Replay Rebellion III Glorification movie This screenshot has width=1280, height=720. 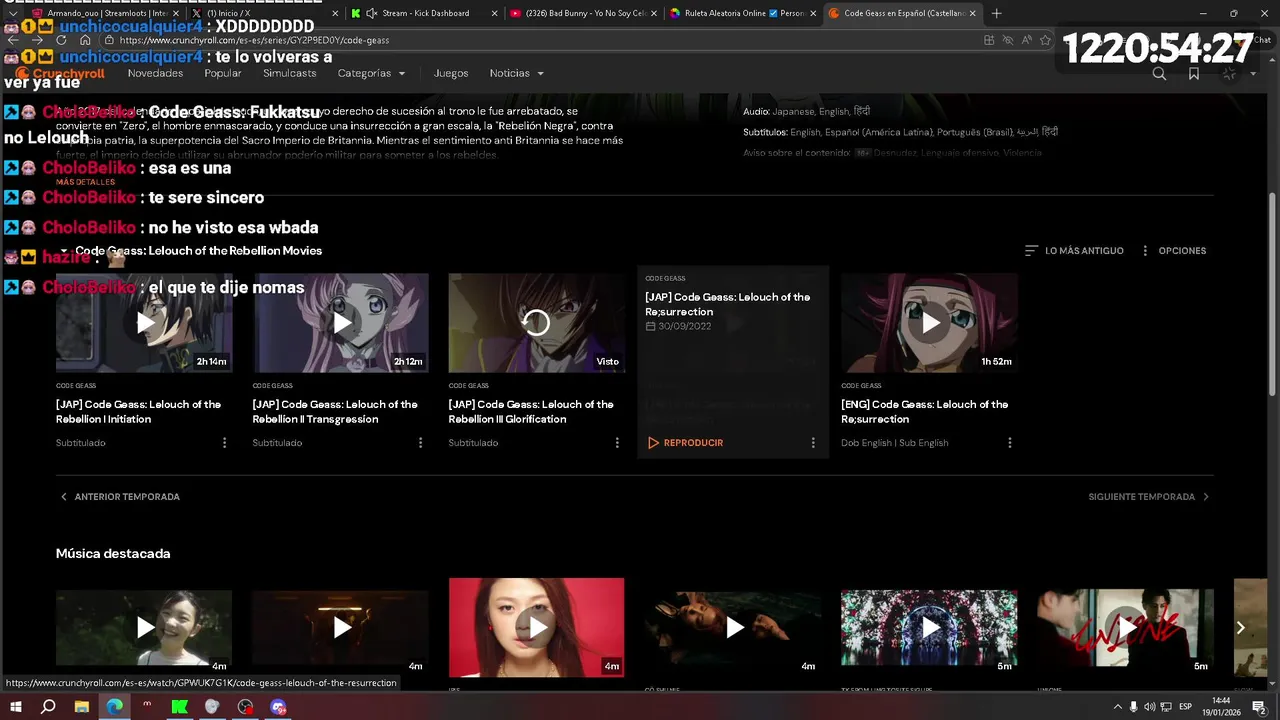pyautogui.click(x=536, y=323)
